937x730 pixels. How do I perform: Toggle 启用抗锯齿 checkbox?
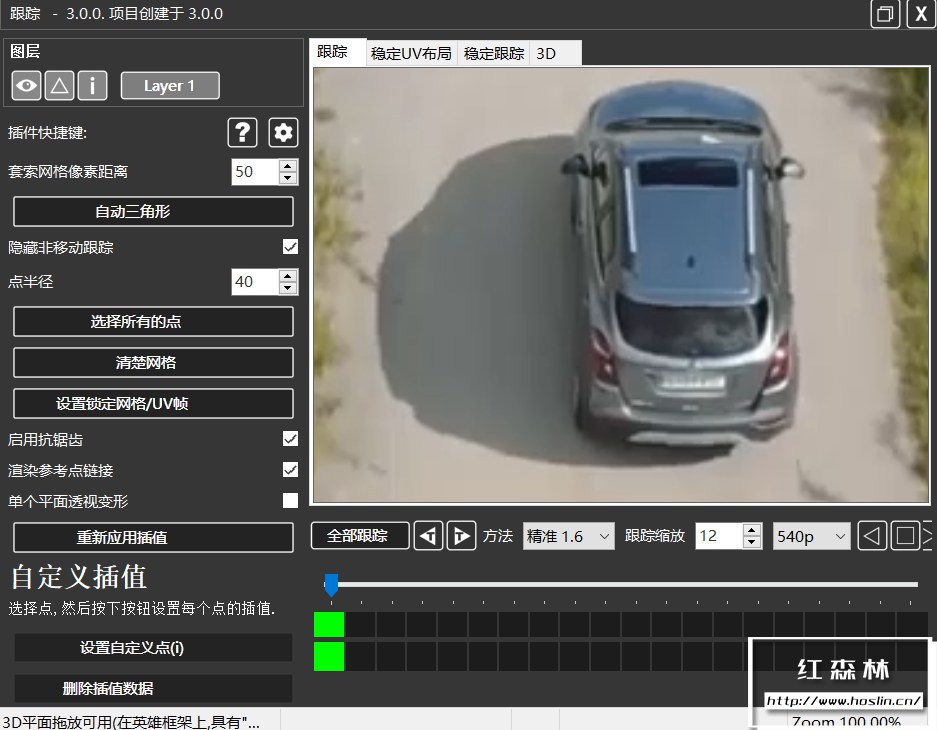[x=290, y=439]
